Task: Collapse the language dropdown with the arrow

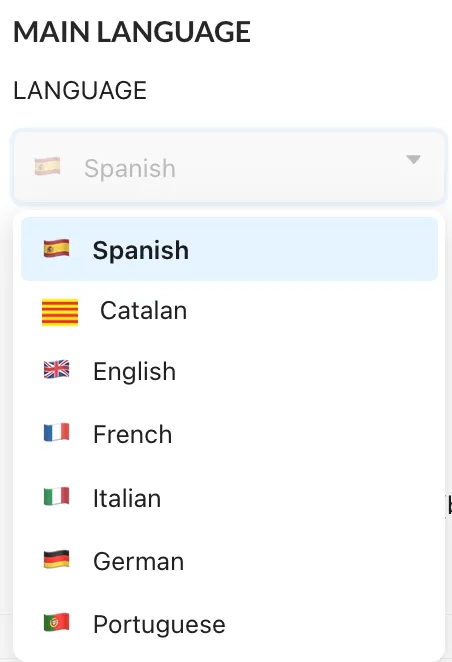Action: pos(413,160)
